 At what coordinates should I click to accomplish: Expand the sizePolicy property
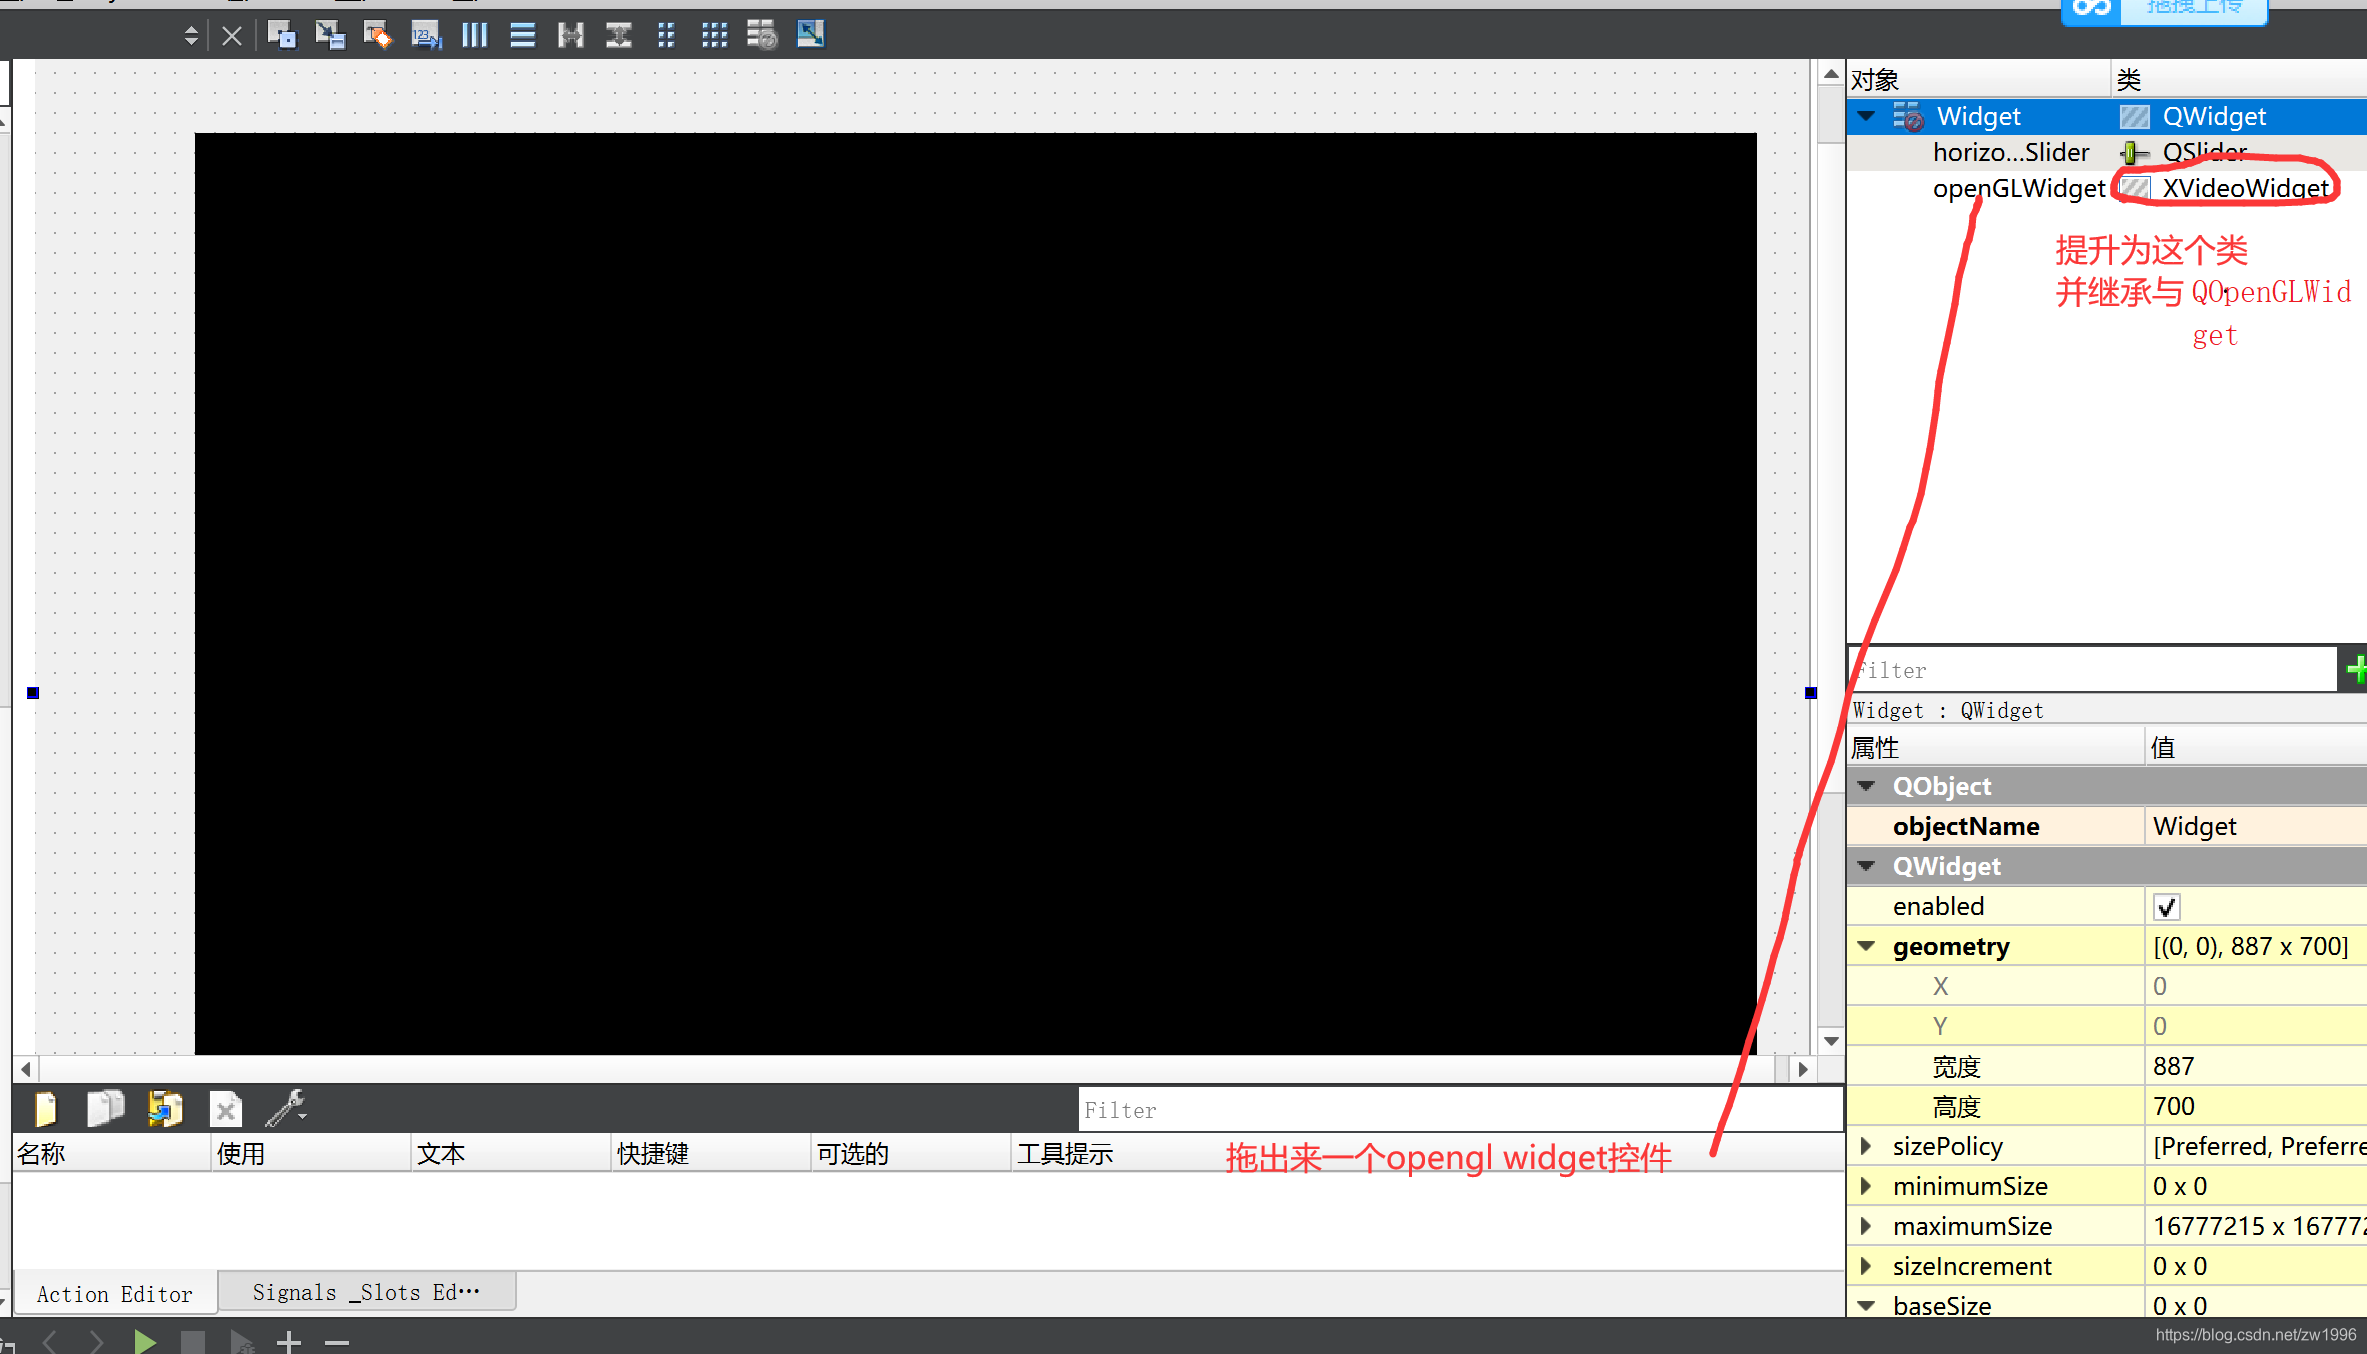1866,1146
